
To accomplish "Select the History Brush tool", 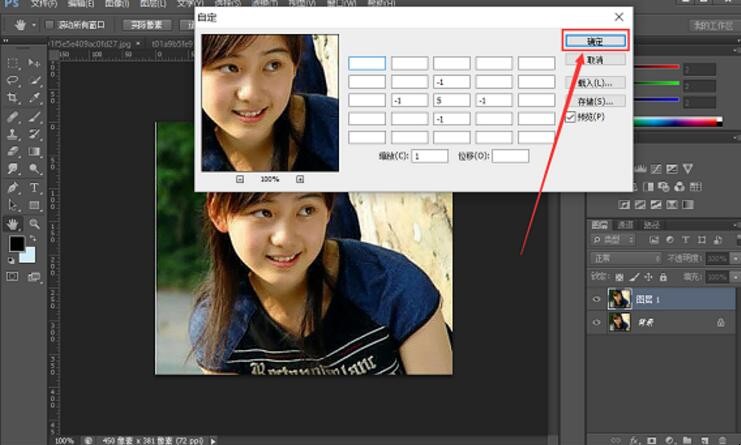I will (x=34, y=134).
